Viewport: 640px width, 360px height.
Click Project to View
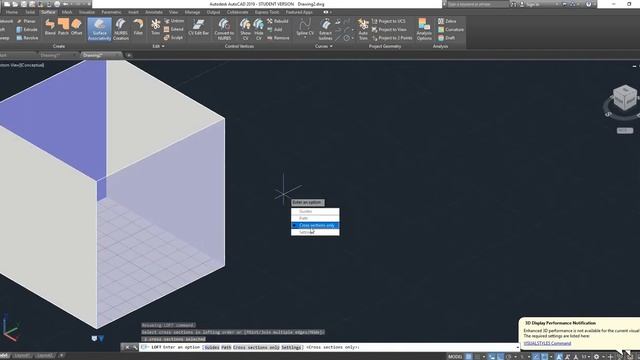tap(389, 29)
